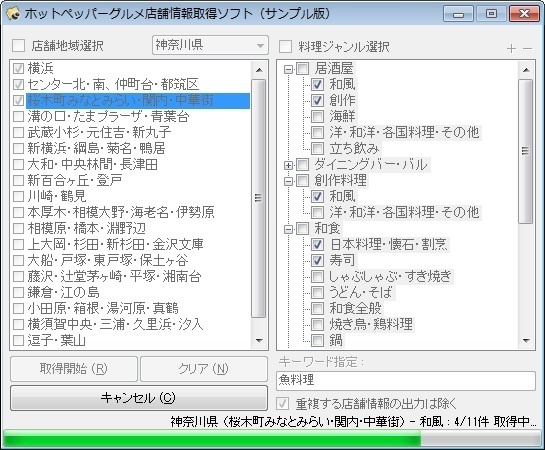This screenshot has width=545, height=450.
Task: Click 取得開始 (R) button
Action: 74,369
